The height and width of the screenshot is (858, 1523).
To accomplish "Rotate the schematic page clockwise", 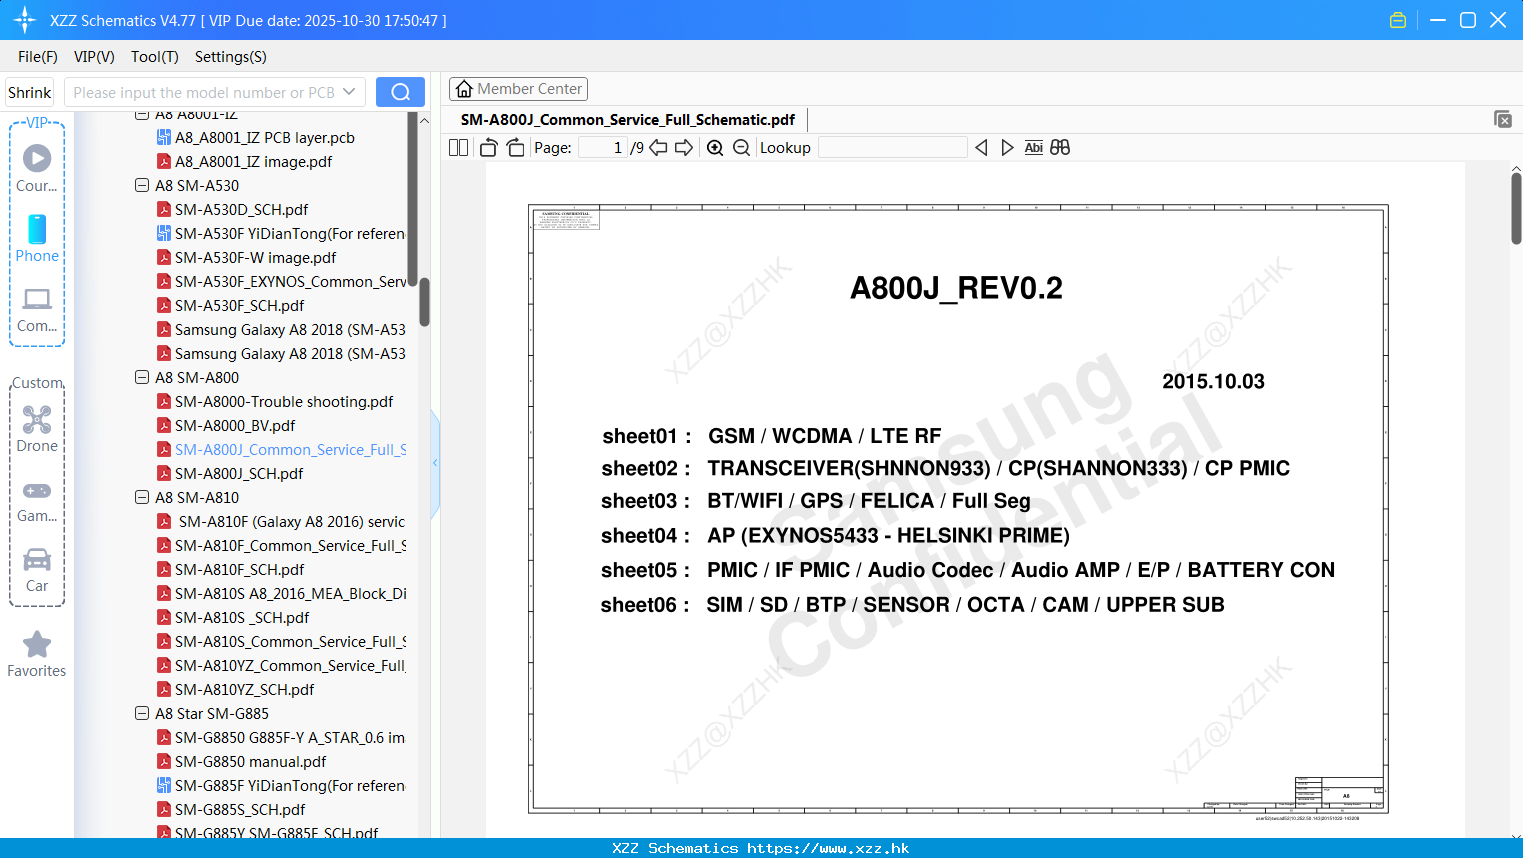I will point(514,146).
